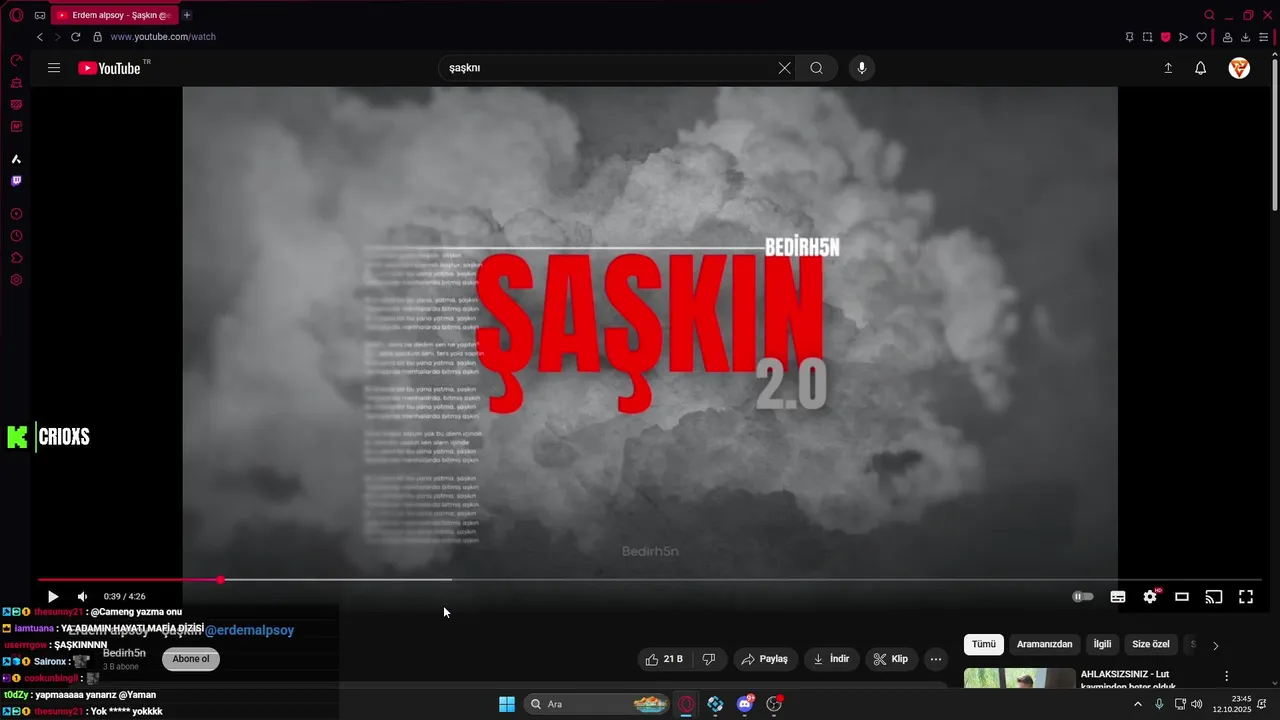Switch to theater mode
Image resolution: width=1280 pixels, height=720 pixels.
point(1182,597)
